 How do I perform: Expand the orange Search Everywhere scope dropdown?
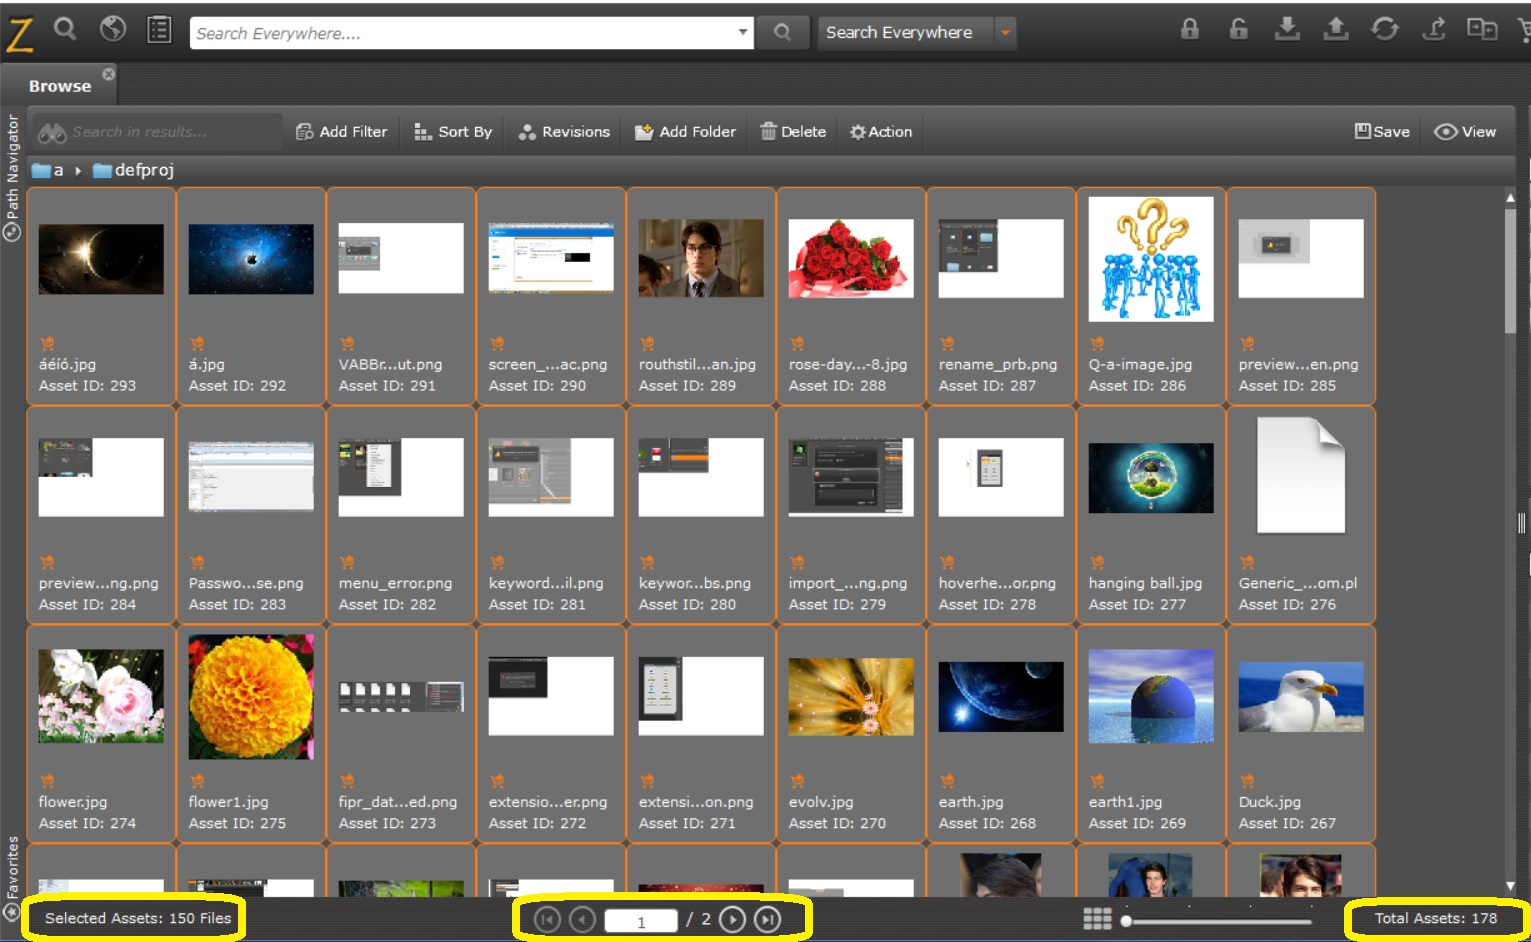coord(1005,33)
